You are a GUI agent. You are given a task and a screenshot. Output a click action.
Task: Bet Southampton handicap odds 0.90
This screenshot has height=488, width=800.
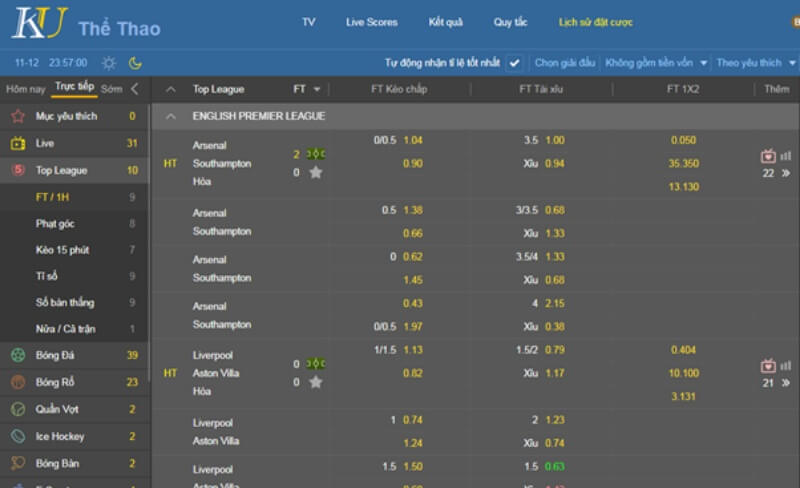413,164
